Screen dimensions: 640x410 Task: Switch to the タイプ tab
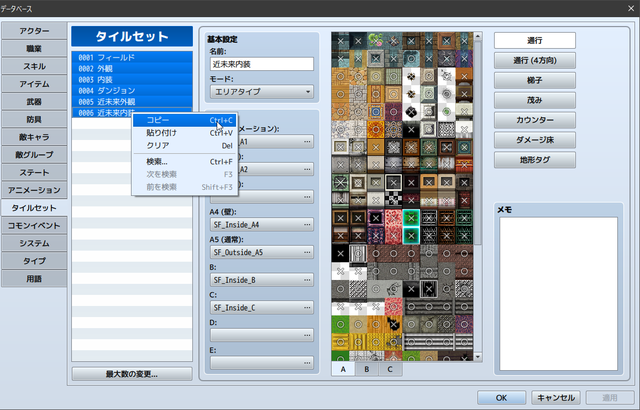tap(34, 261)
